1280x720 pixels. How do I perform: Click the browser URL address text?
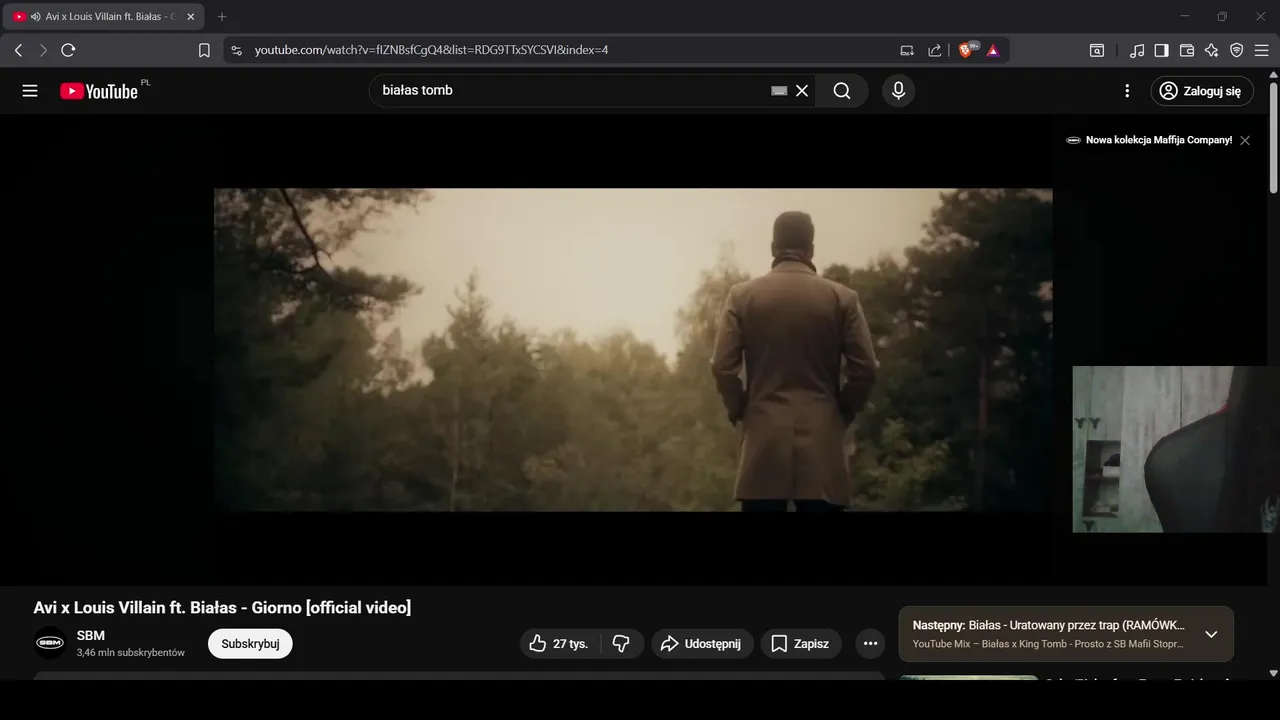tap(431, 50)
